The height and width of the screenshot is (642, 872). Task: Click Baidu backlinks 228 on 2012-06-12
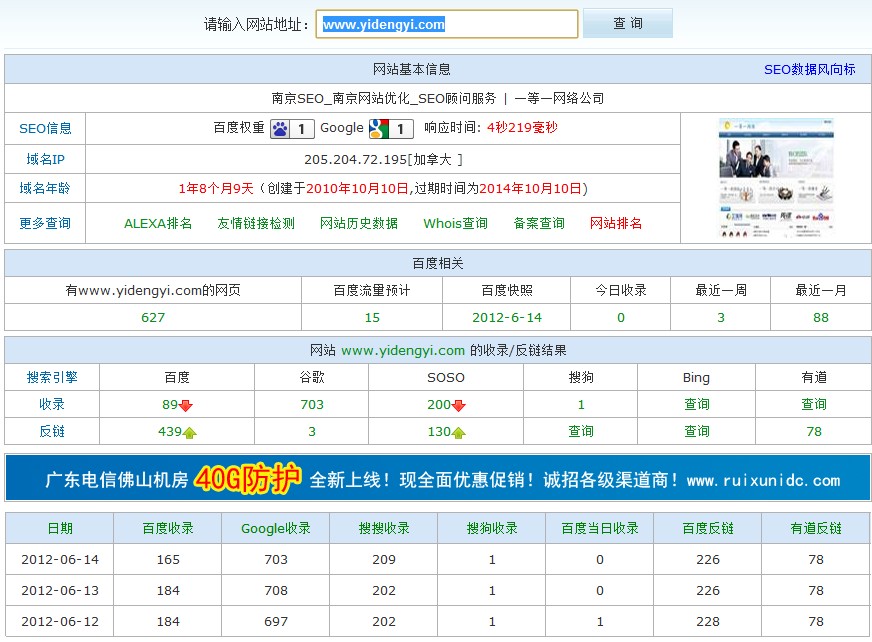coord(708,622)
